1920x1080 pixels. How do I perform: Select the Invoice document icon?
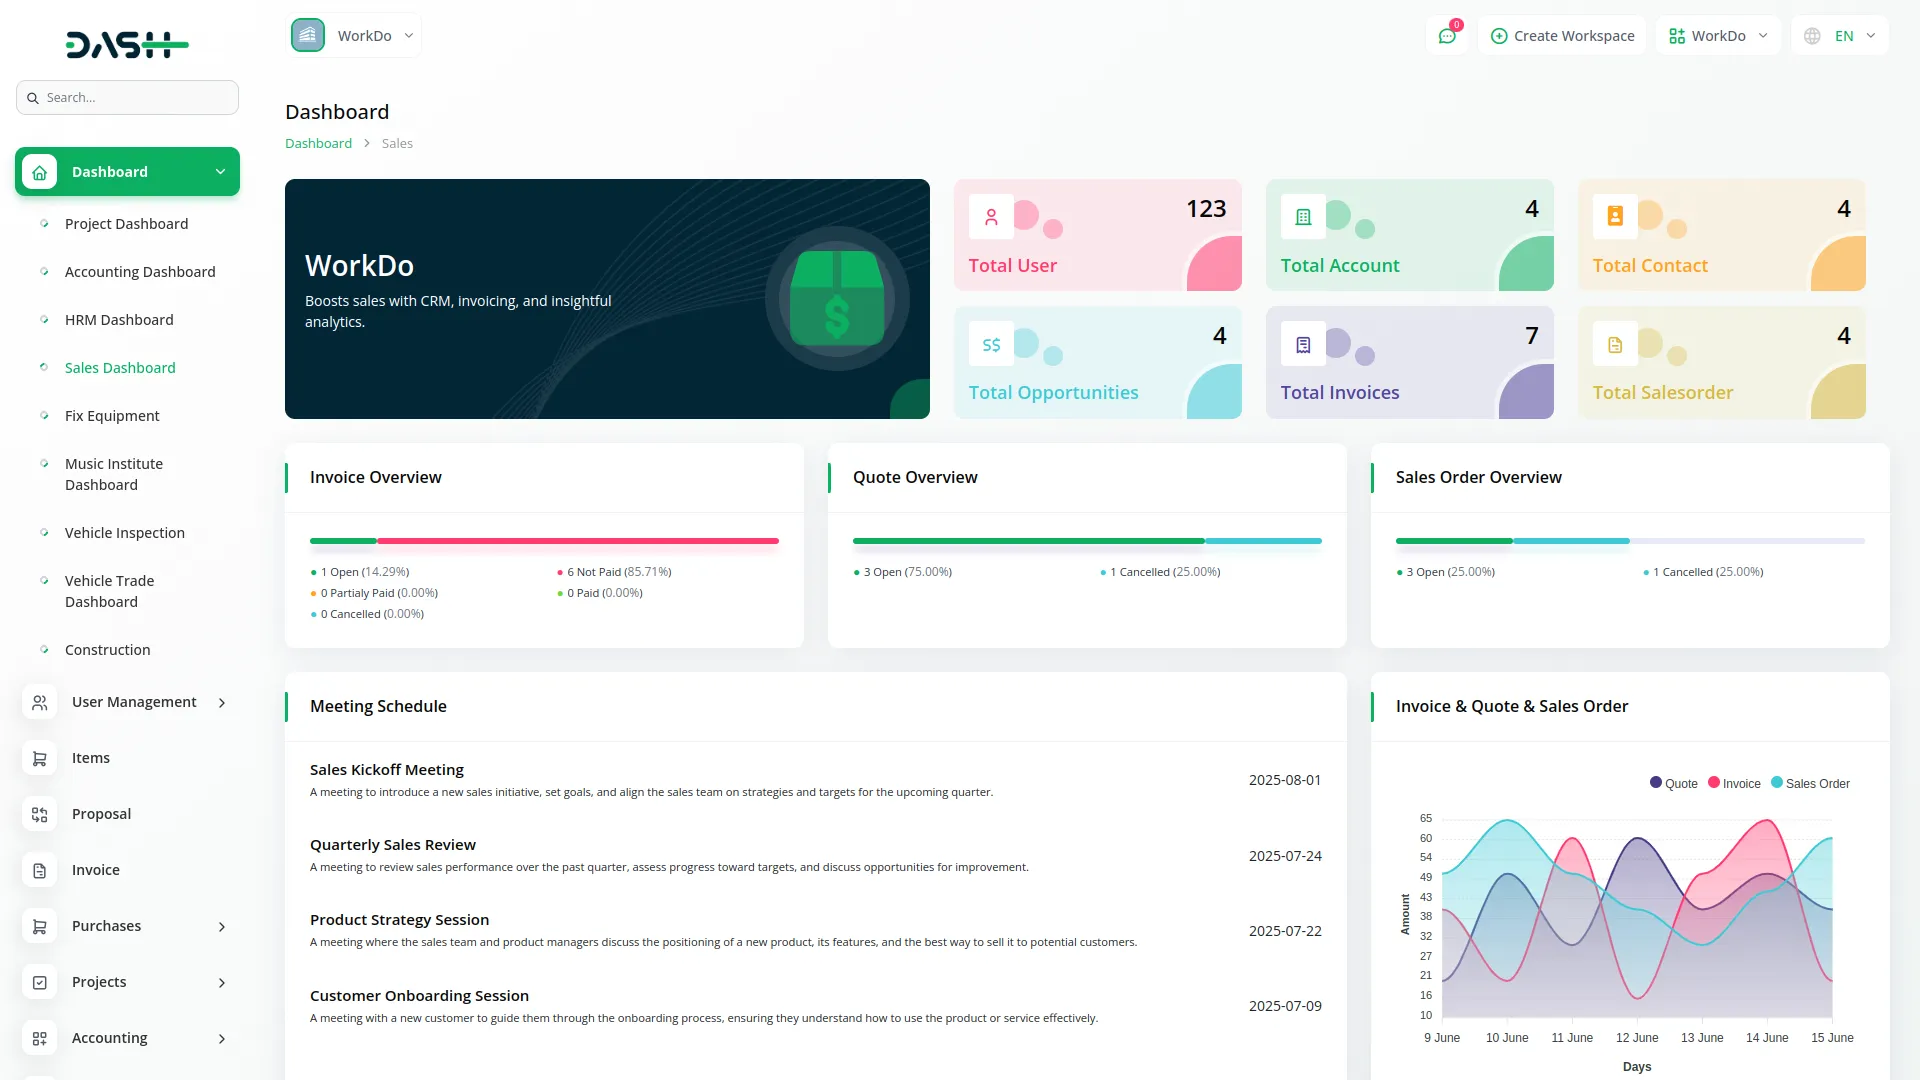(39, 870)
